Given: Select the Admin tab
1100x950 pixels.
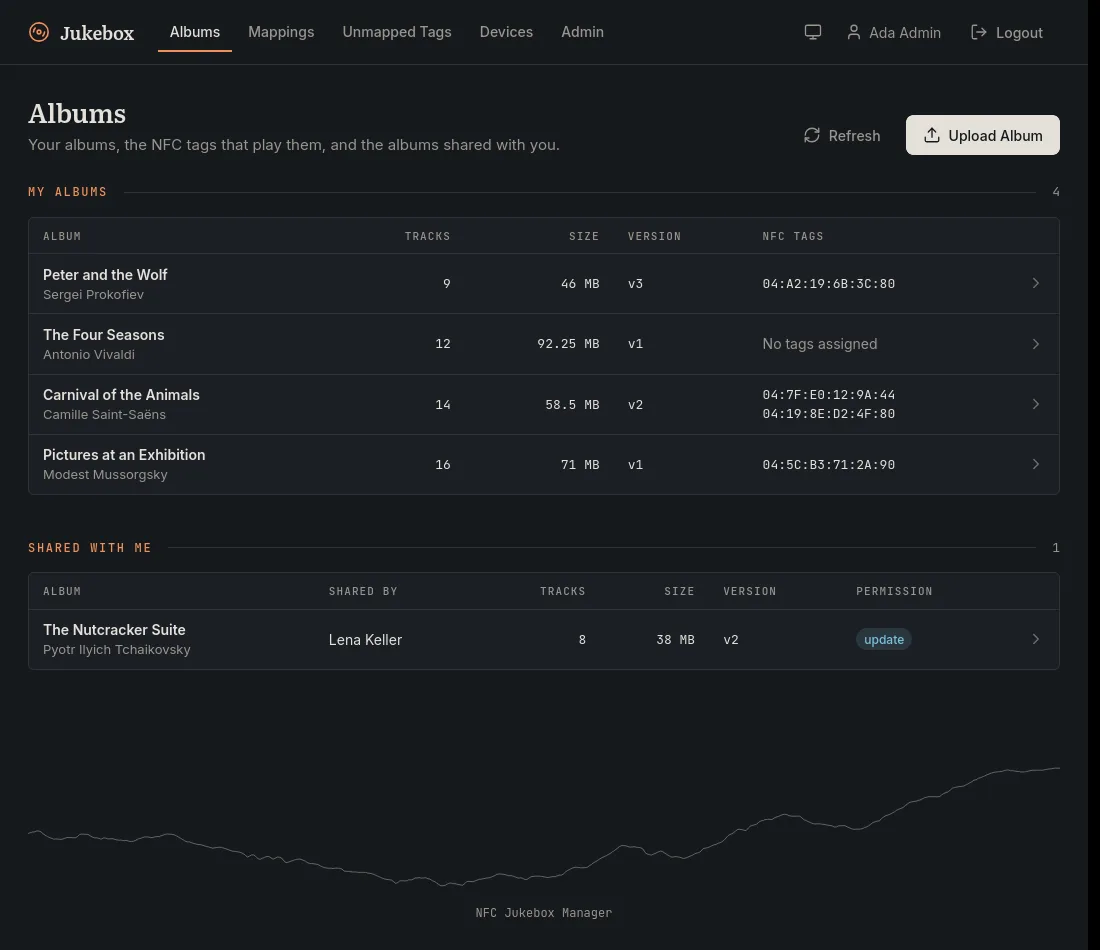Looking at the screenshot, I should tap(582, 32).
